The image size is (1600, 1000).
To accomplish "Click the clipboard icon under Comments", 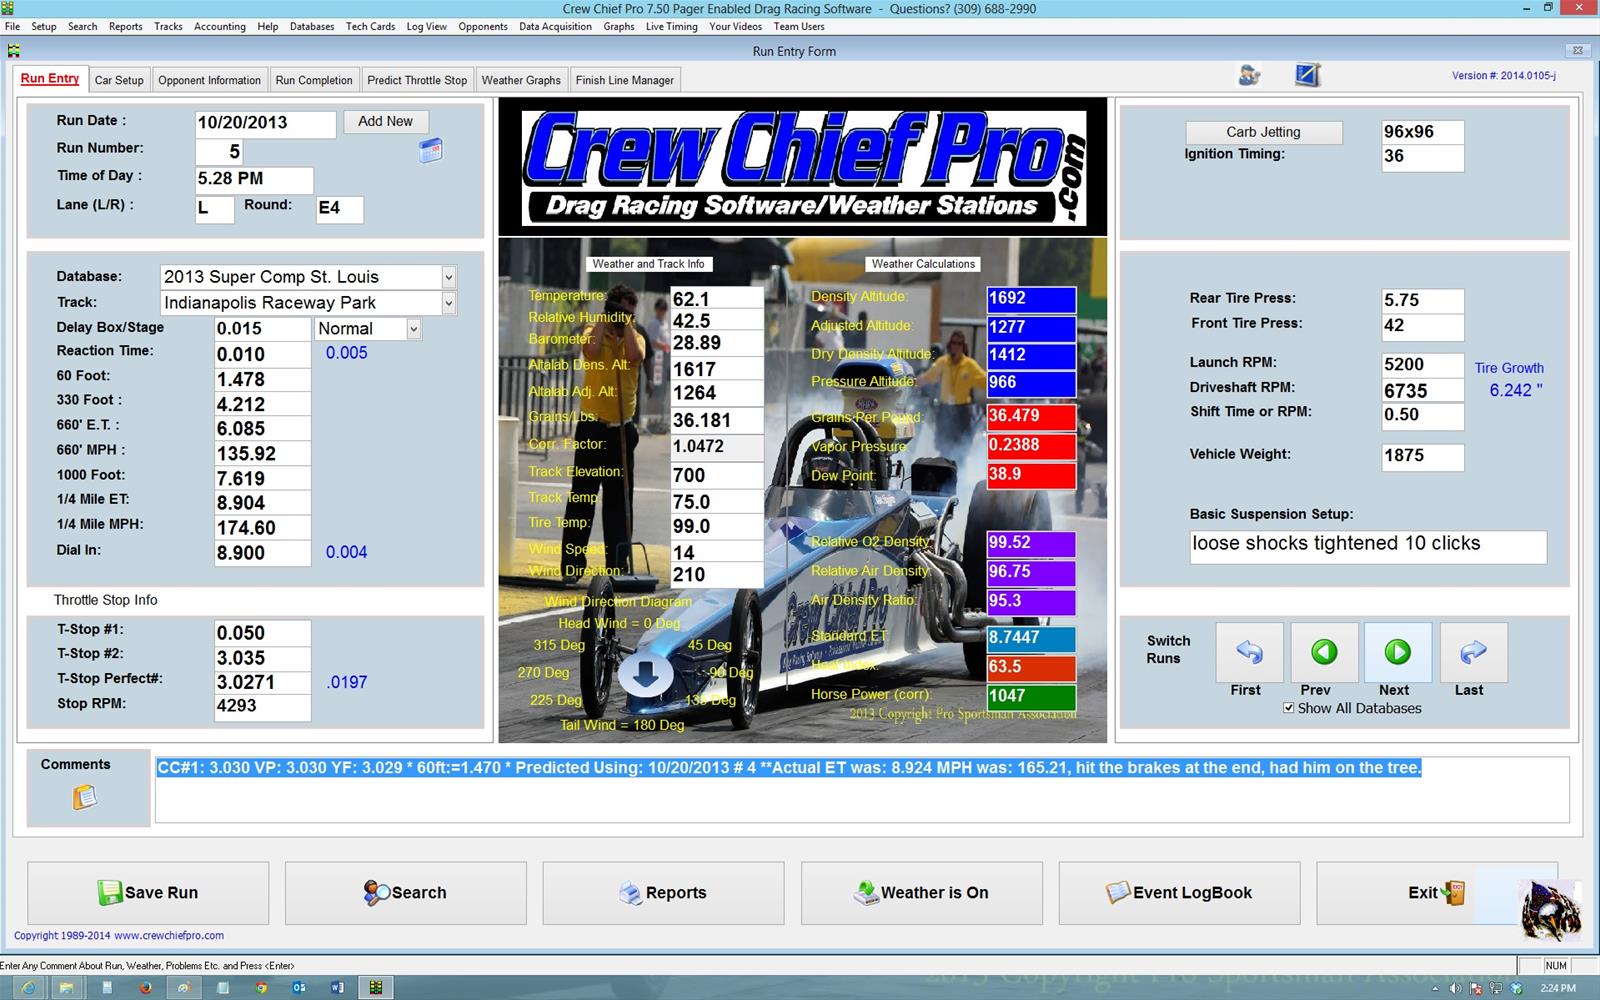I will tap(85, 797).
